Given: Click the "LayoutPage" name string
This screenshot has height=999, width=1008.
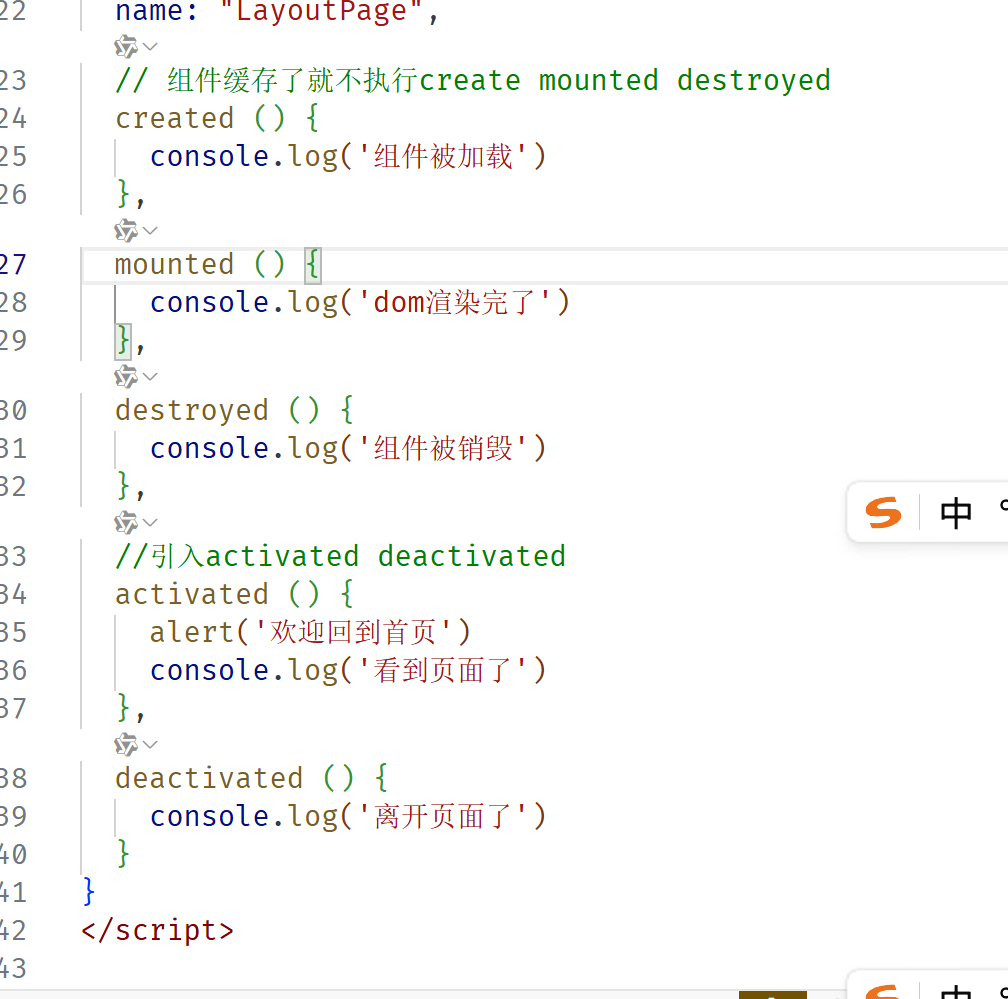Looking at the screenshot, I should [321, 12].
